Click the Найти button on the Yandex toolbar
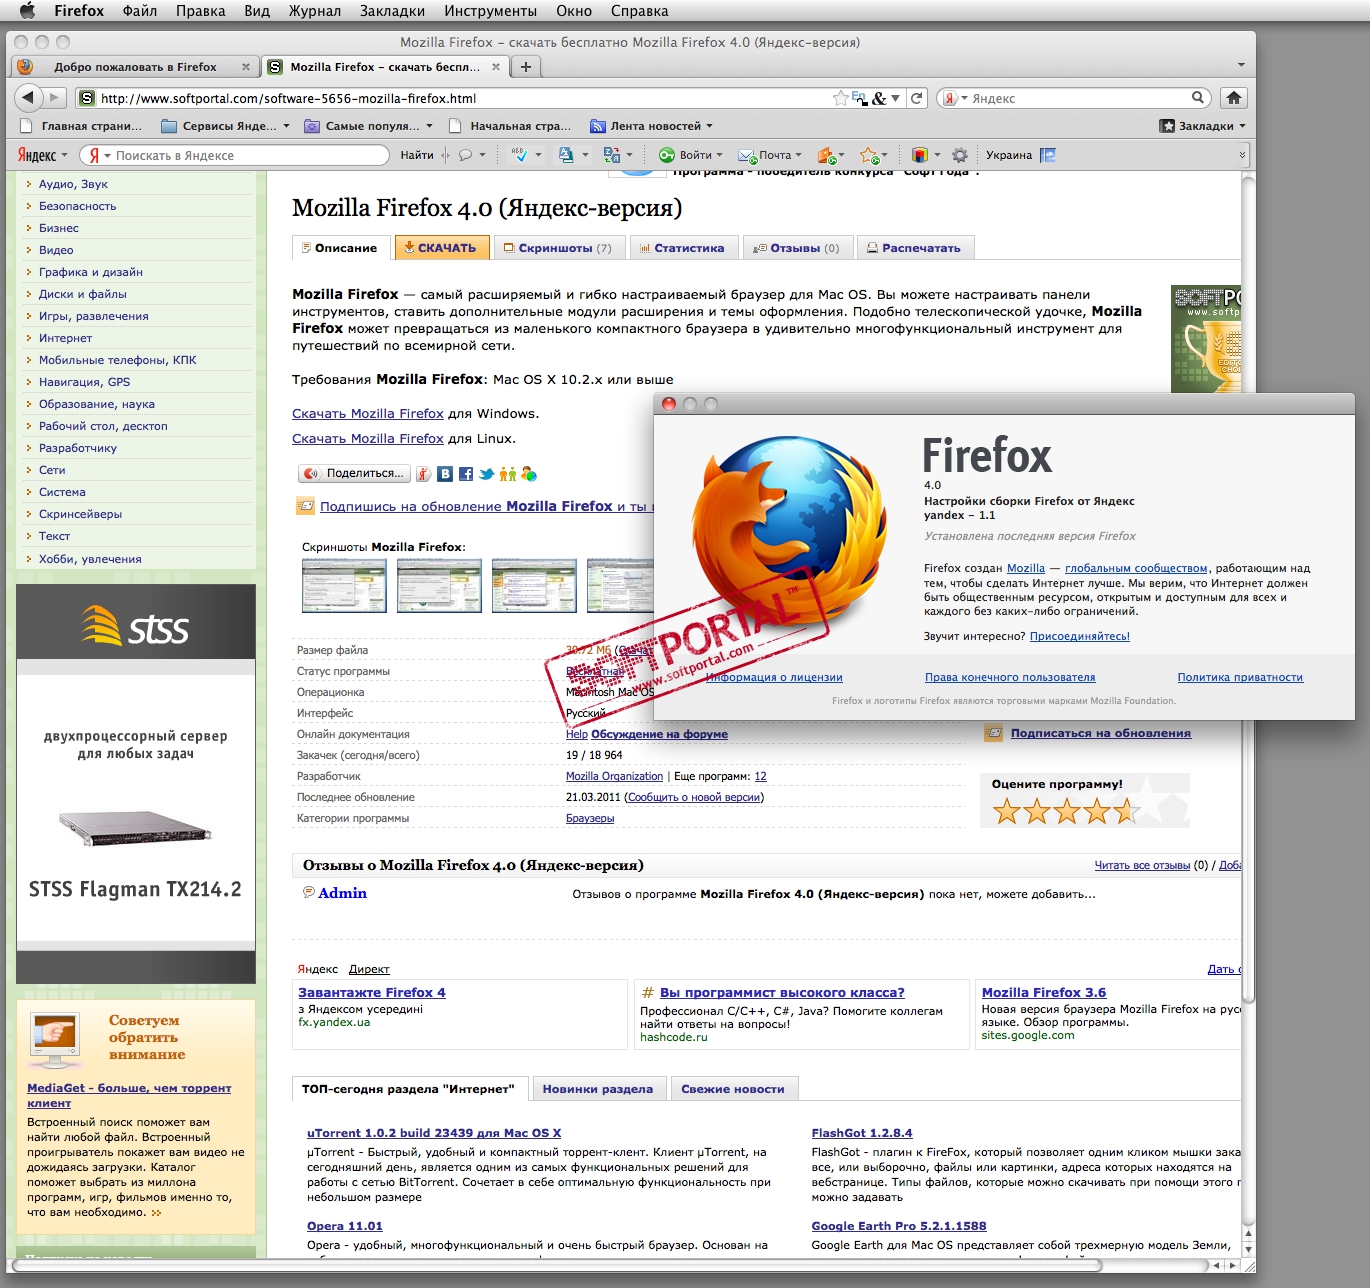This screenshot has width=1370, height=1288. pyautogui.click(x=417, y=155)
